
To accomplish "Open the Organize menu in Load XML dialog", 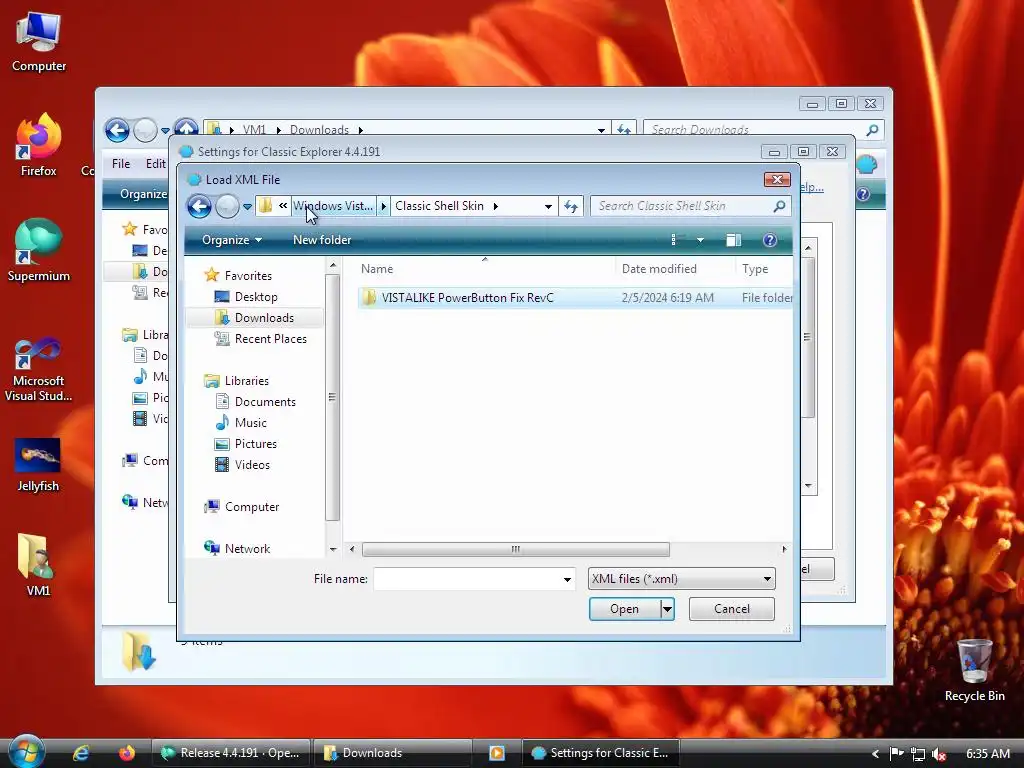I will pos(232,240).
